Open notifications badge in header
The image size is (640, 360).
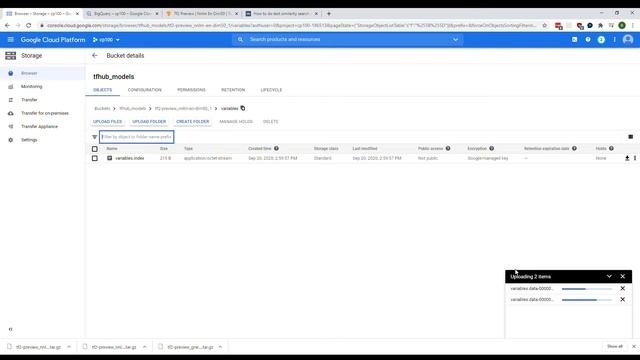(601, 40)
